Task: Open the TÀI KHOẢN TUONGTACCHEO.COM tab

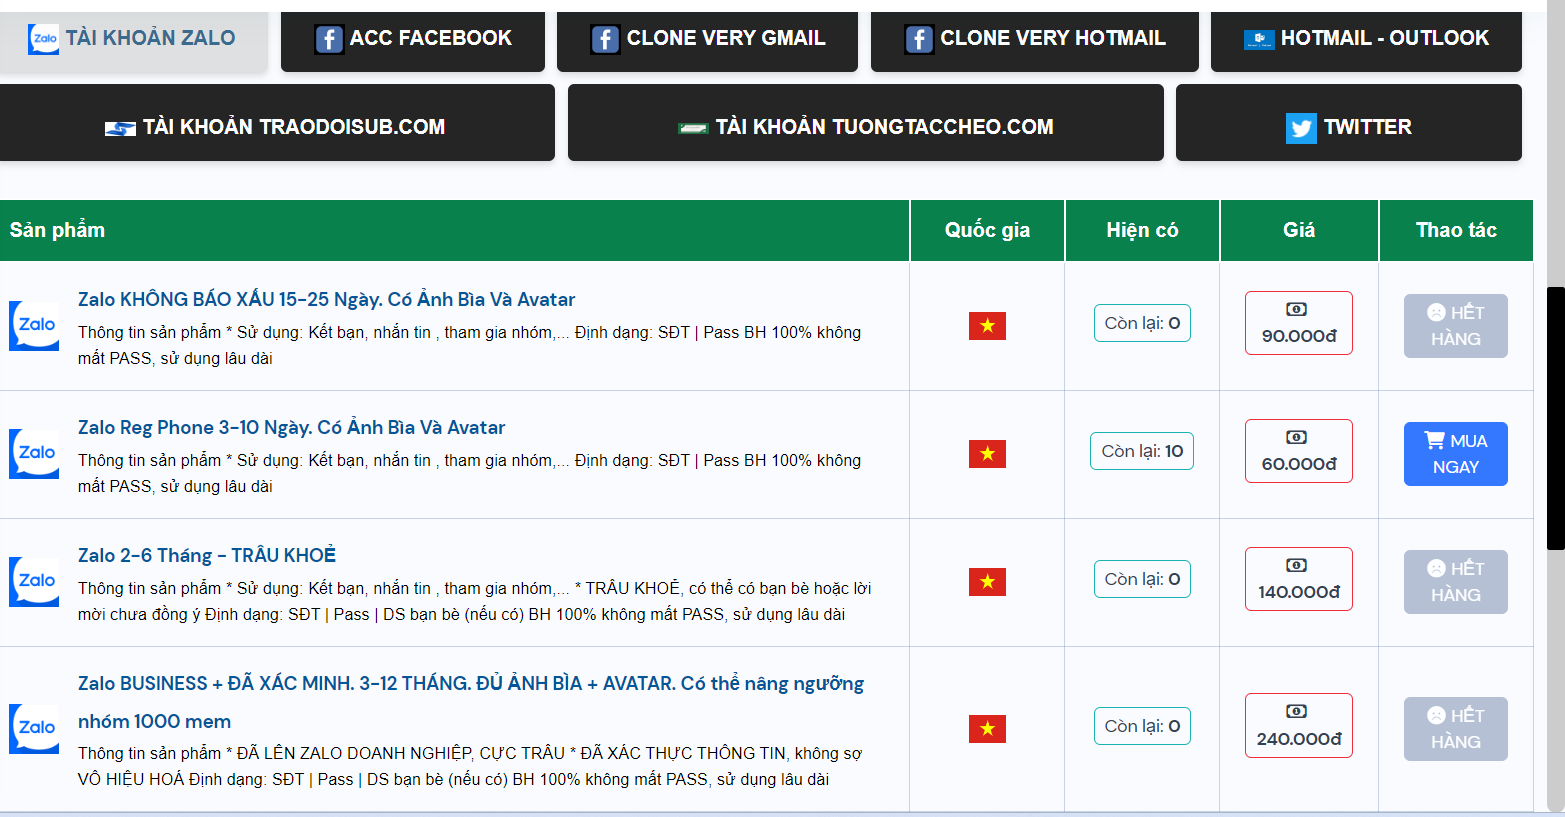Action: point(866,123)
